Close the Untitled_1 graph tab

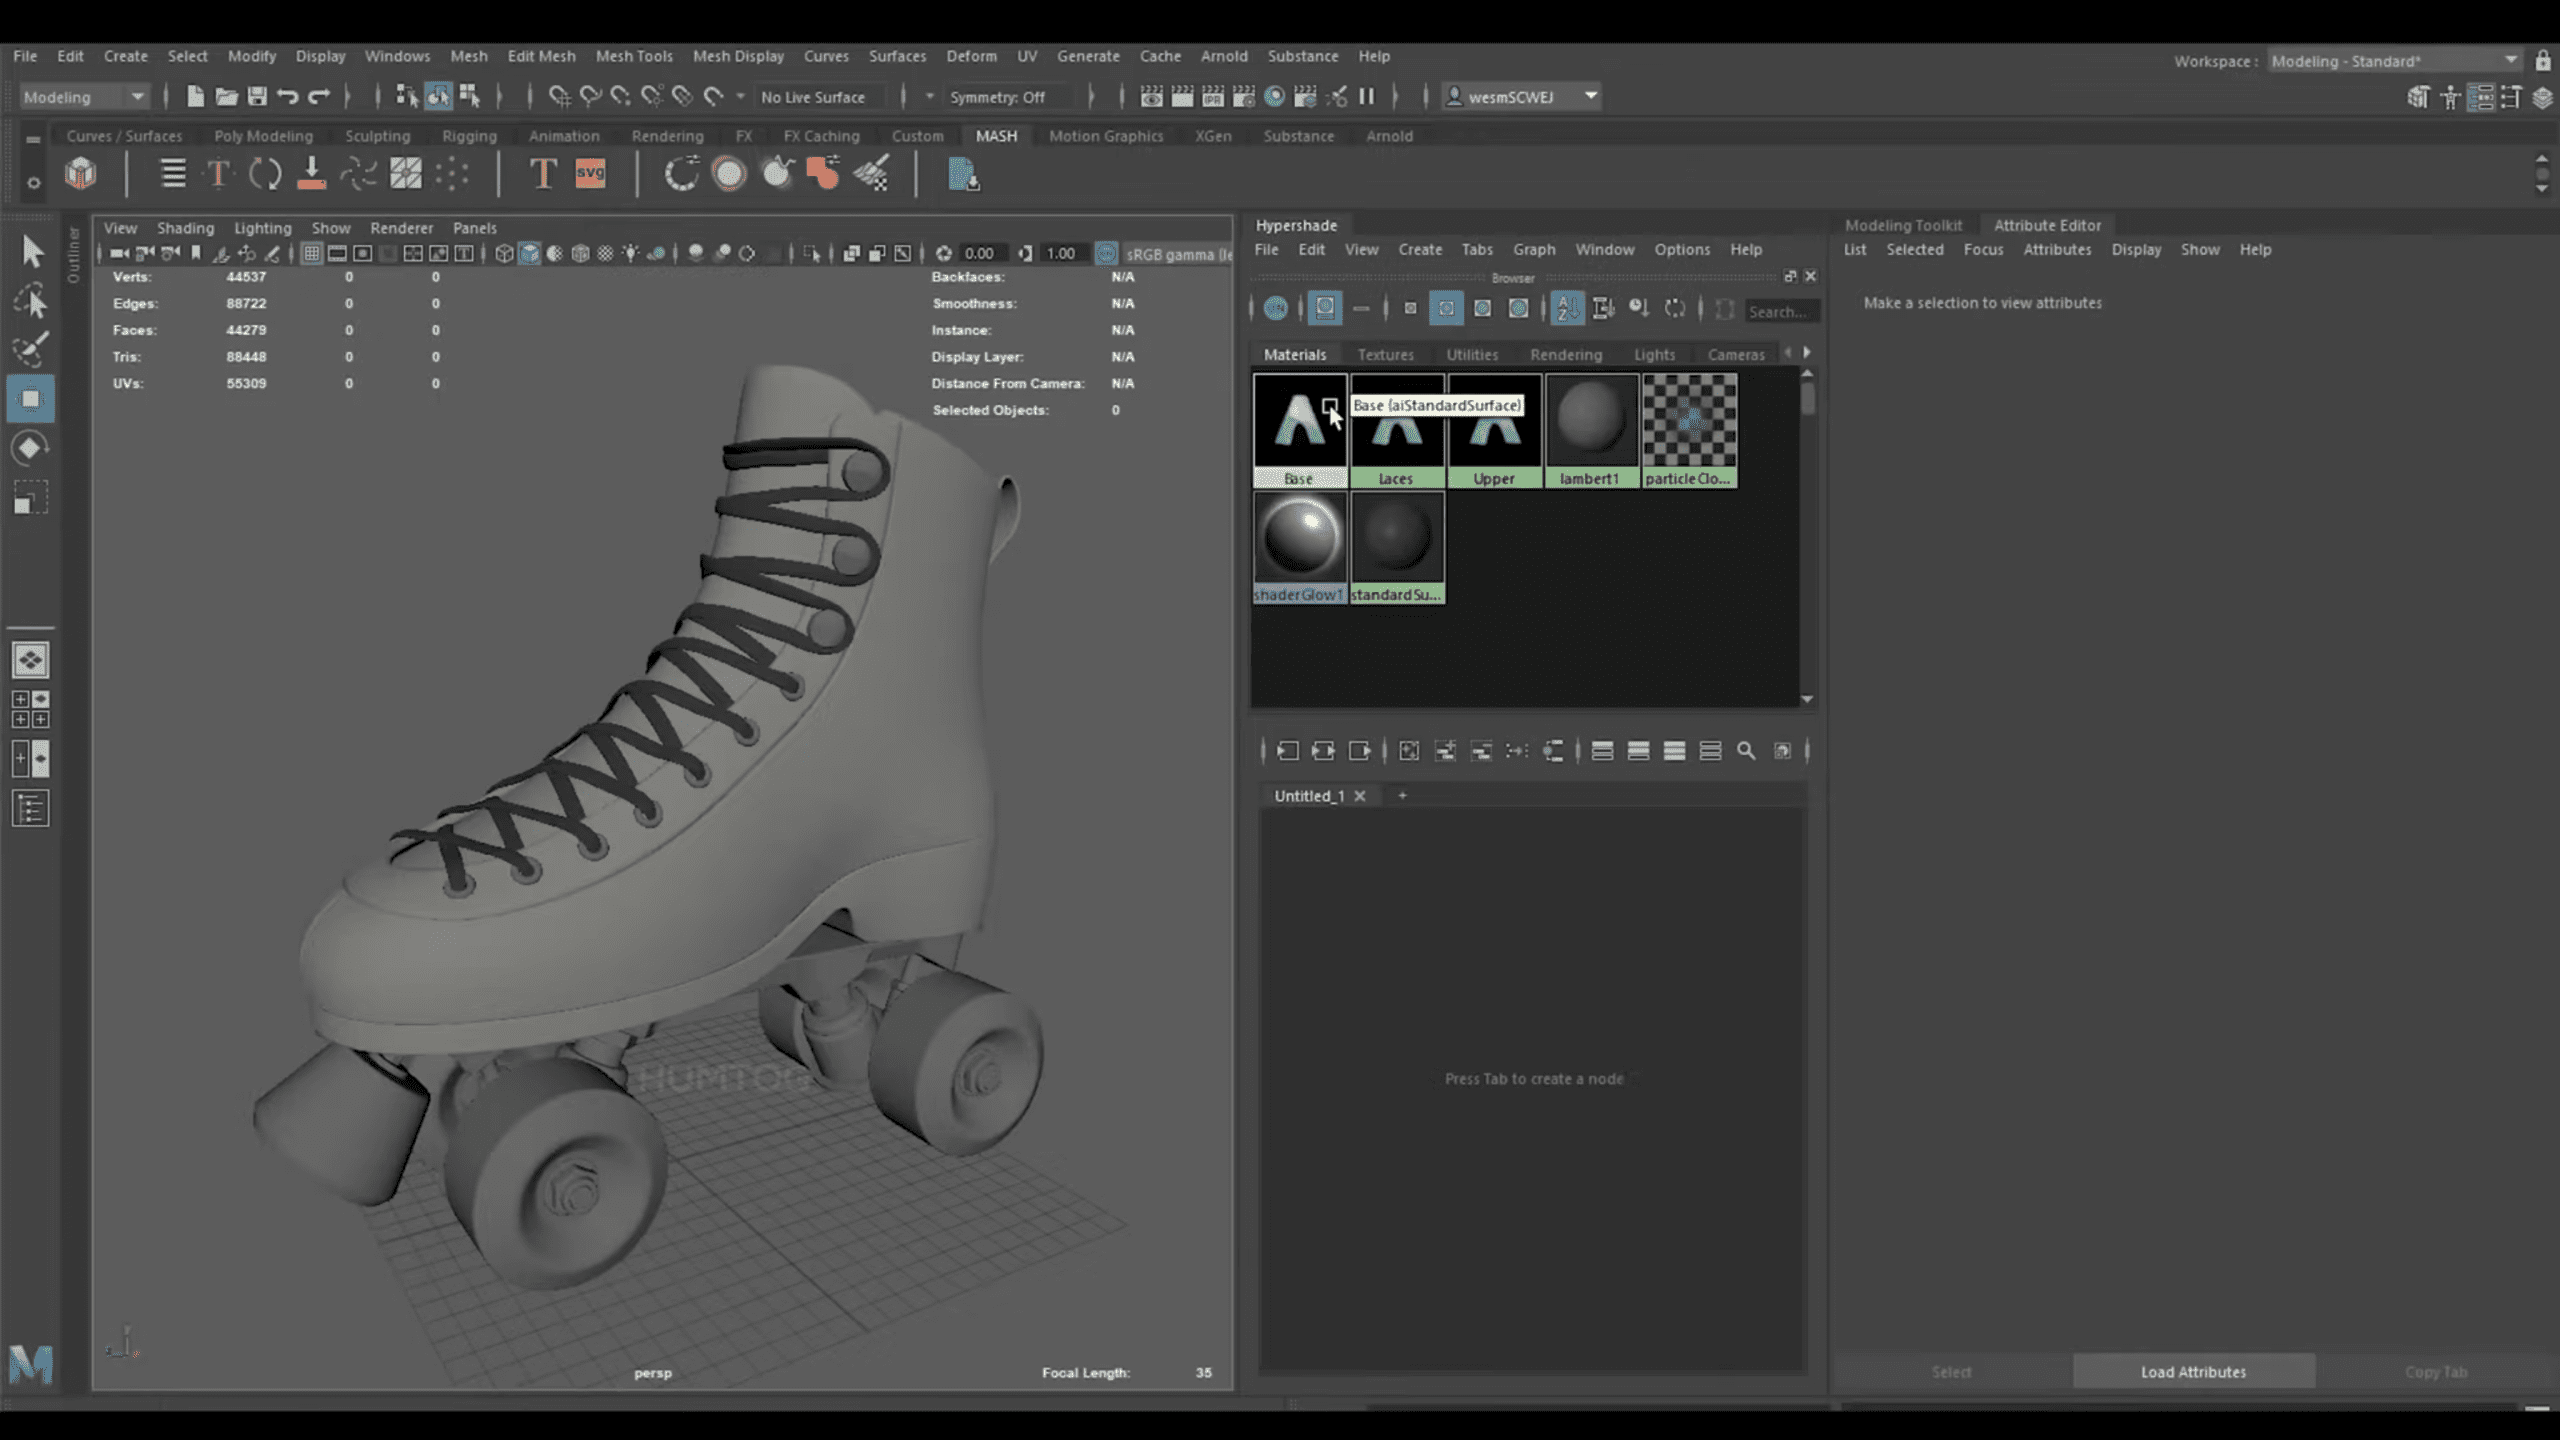click(1360, 796)
